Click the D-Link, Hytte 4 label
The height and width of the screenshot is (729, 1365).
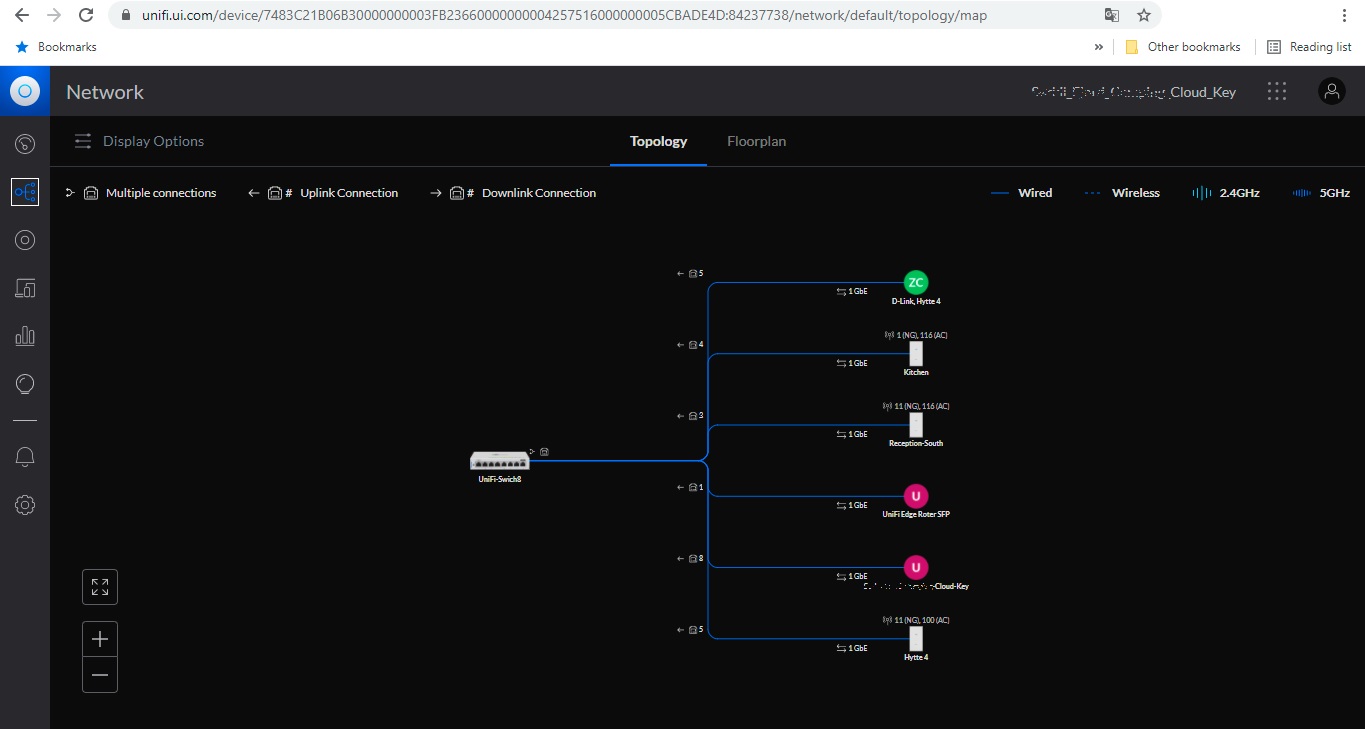tap(916, 301)
